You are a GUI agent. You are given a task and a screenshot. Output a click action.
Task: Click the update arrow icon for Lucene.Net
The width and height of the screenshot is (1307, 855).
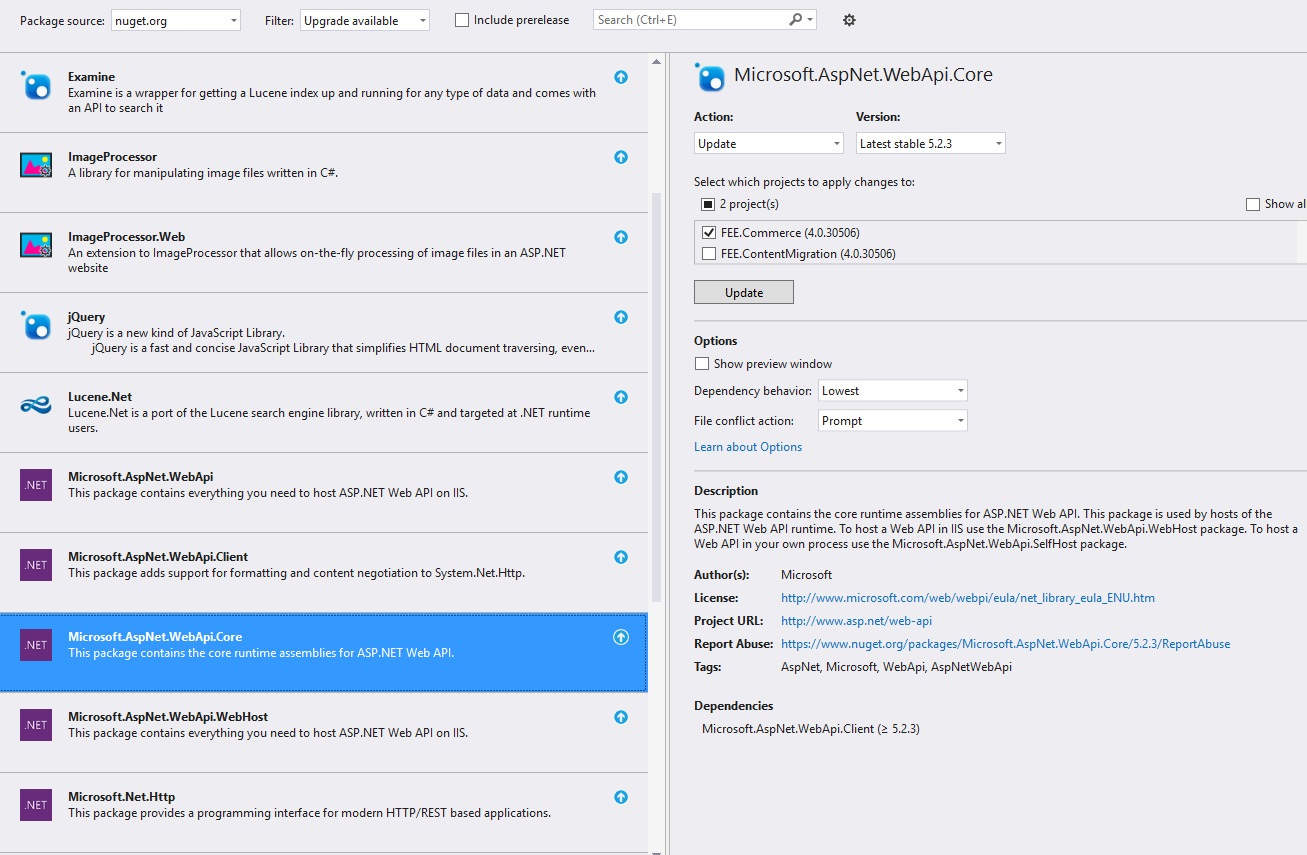pyautogui.click(x=621, y=397)
